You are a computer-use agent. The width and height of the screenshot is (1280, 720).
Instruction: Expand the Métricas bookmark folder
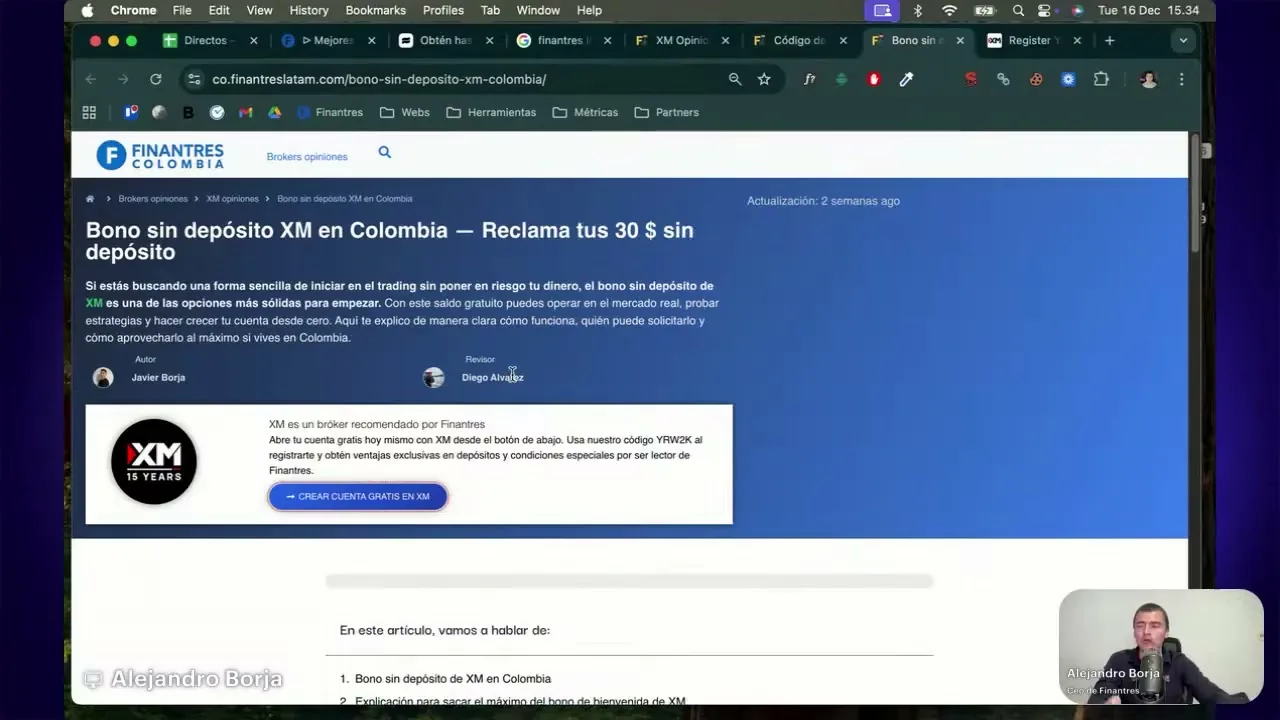(585, 112)
